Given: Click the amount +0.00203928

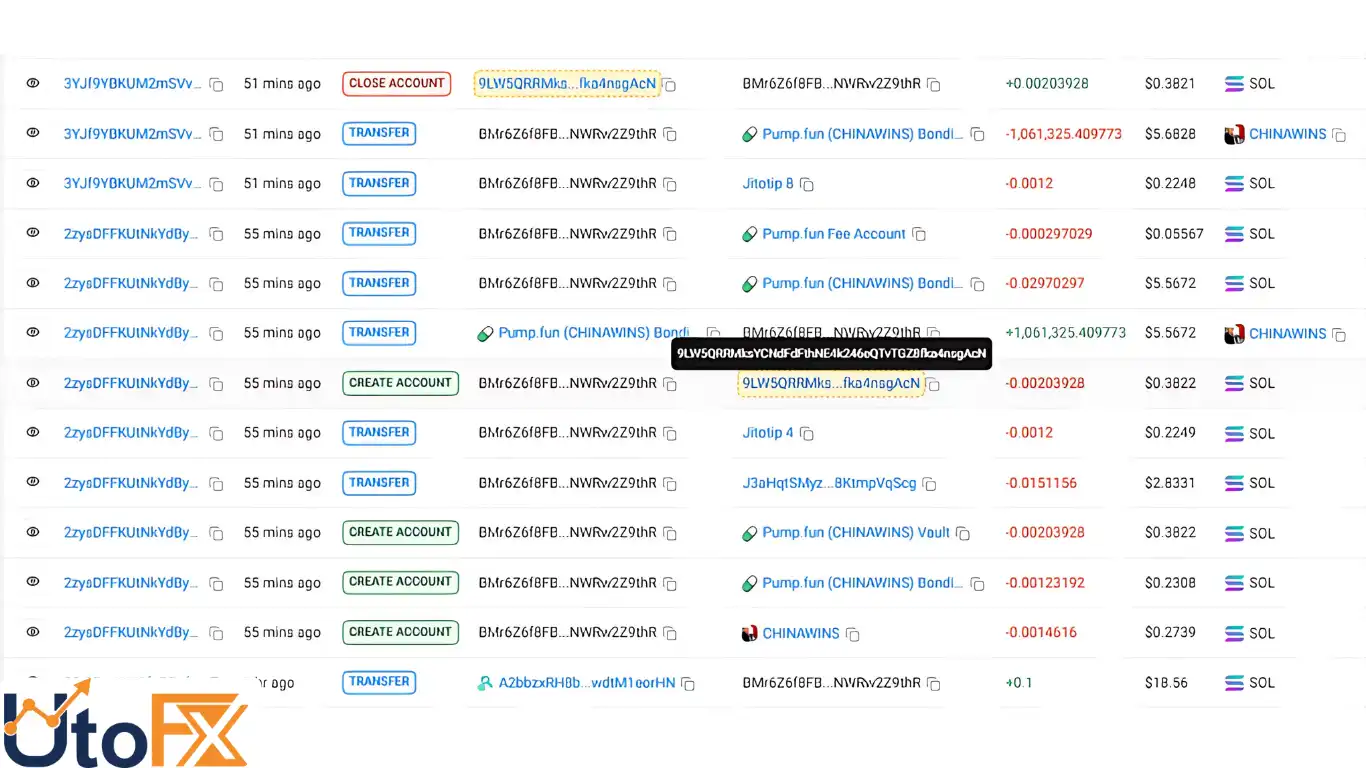Looking at the screenshot, I should click(x=1047, y=83).
